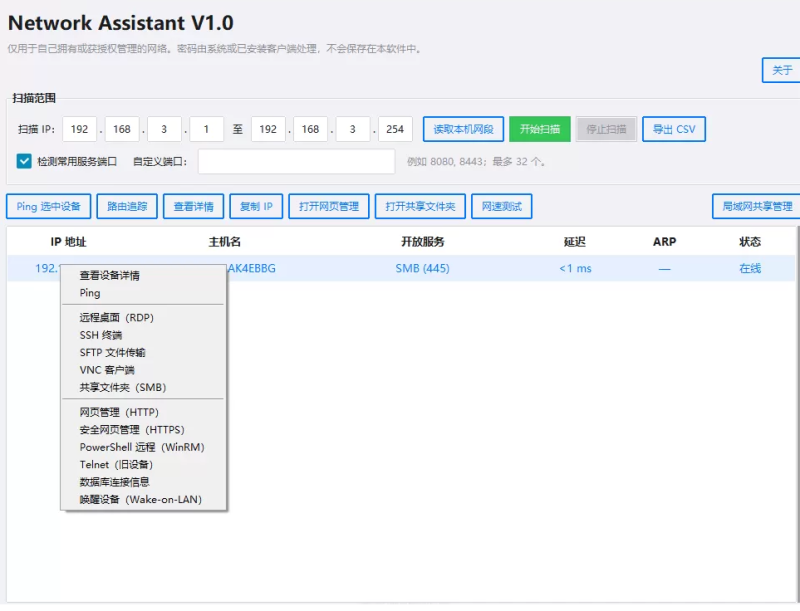Viewport: 800px width, 611px height.
Task: Click the 自定义端口 input field
Action: 296,162
